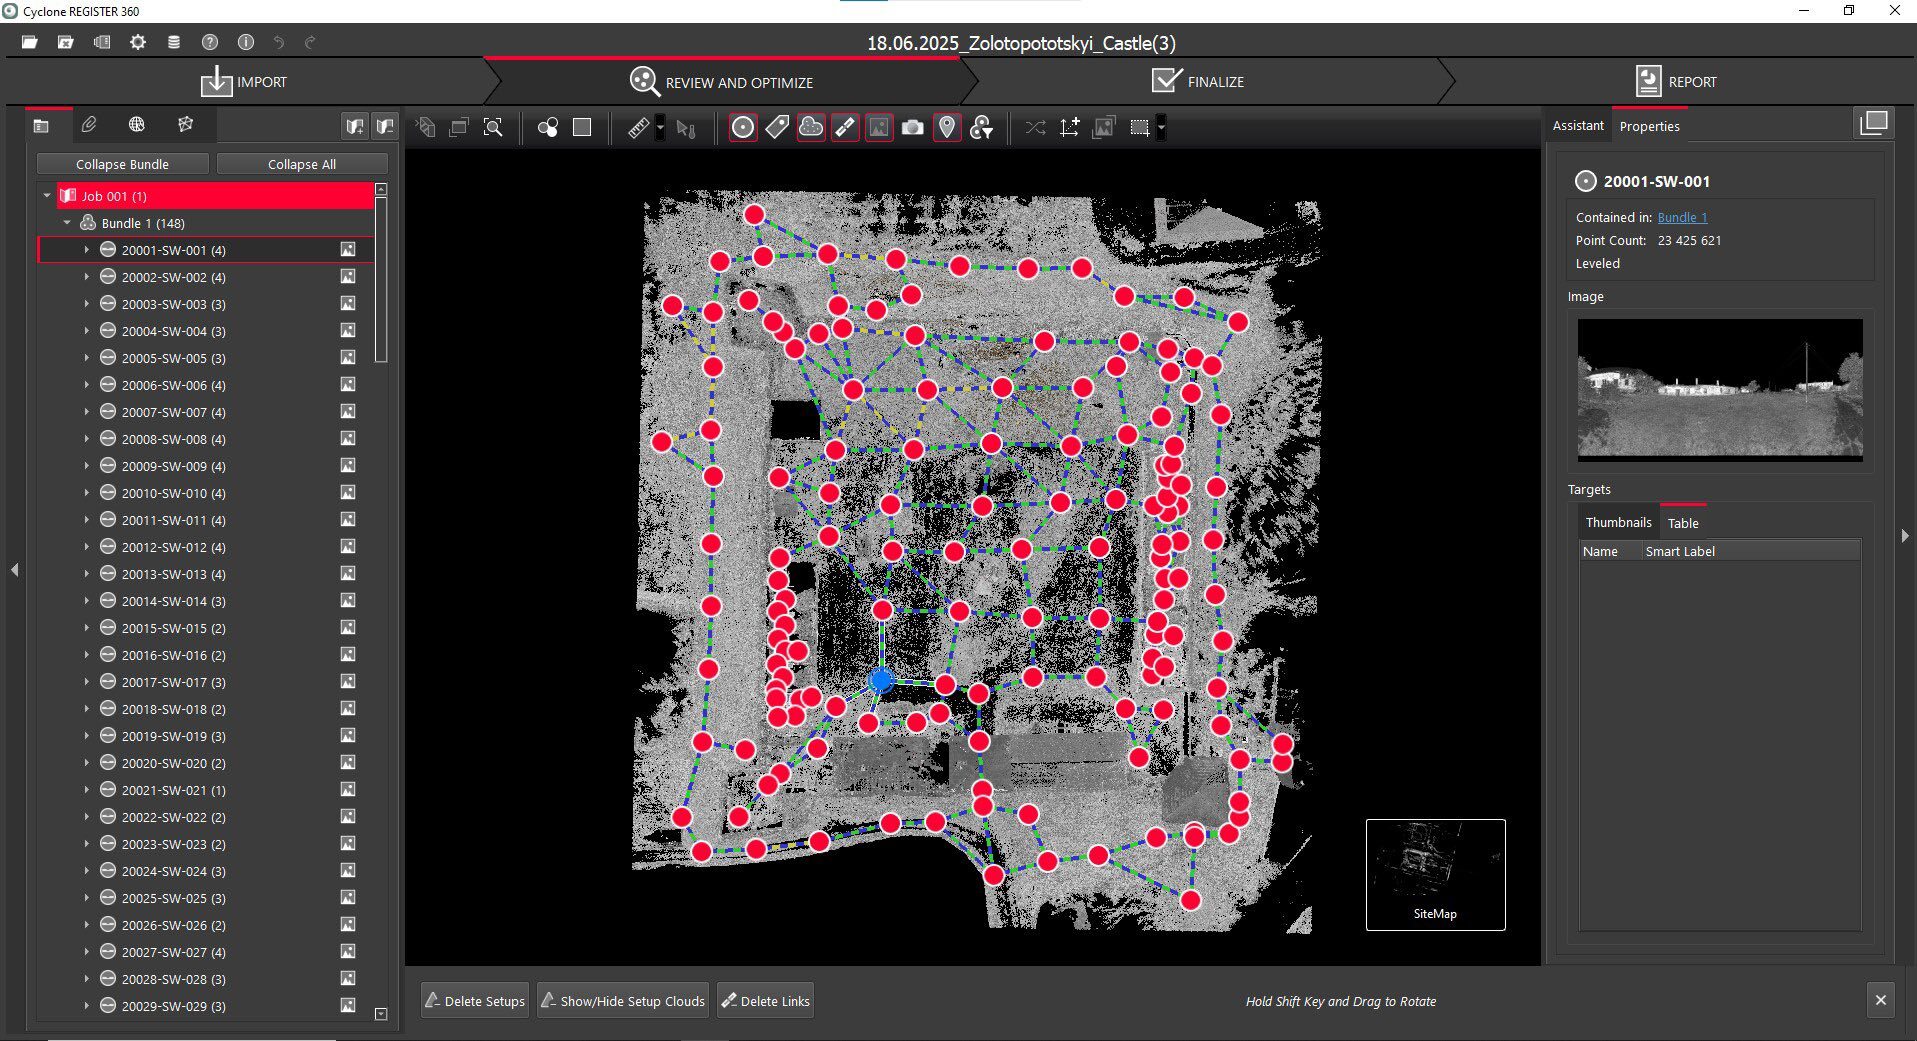Screen dimensions: 1917x1041
Task: Click the Delete Setups button
Action: [x=475, y=1001]
